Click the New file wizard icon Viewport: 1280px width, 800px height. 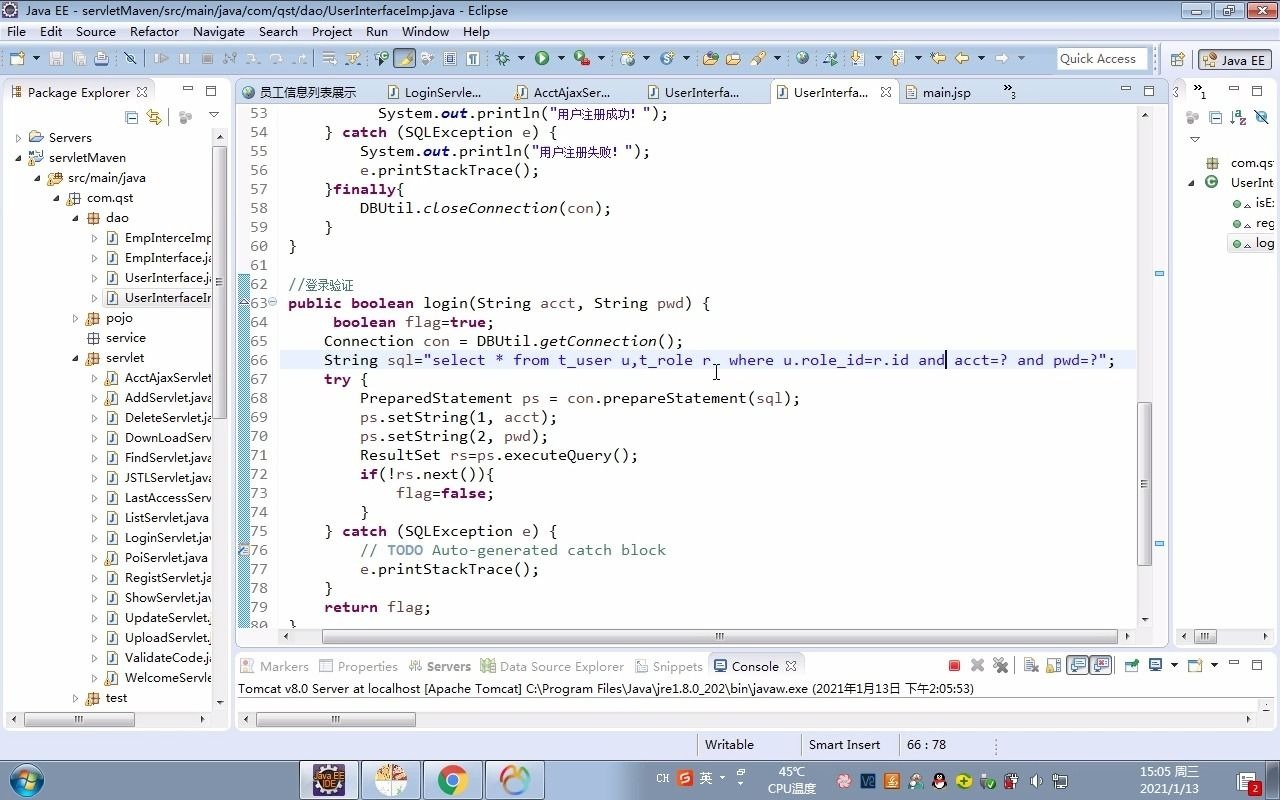pyautogui.click(x=17, y=59)
